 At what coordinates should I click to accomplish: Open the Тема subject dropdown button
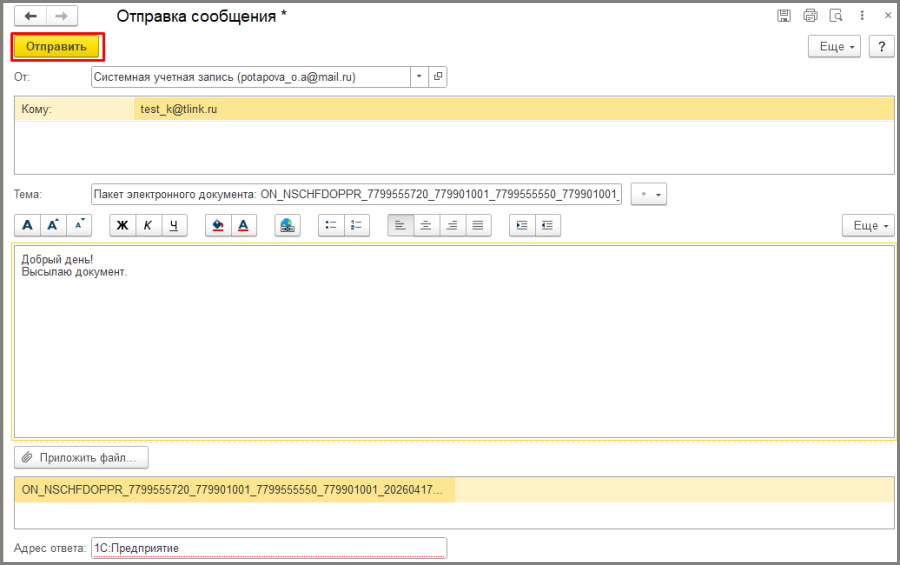649,194
